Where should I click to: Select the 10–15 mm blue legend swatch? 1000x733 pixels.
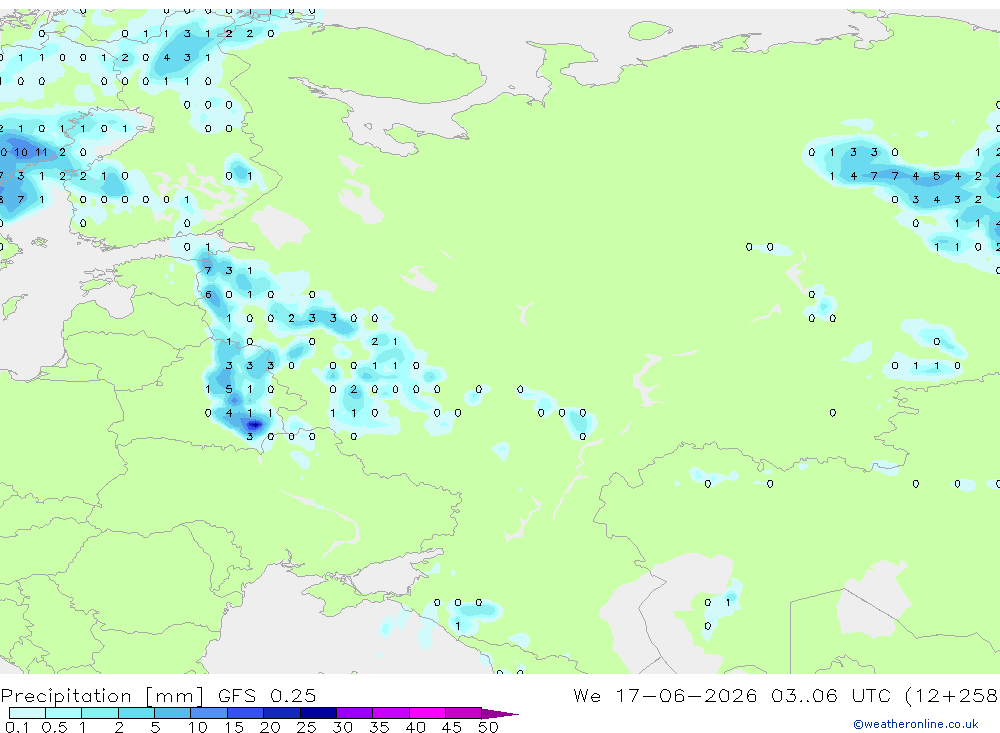tap(209, 713)
